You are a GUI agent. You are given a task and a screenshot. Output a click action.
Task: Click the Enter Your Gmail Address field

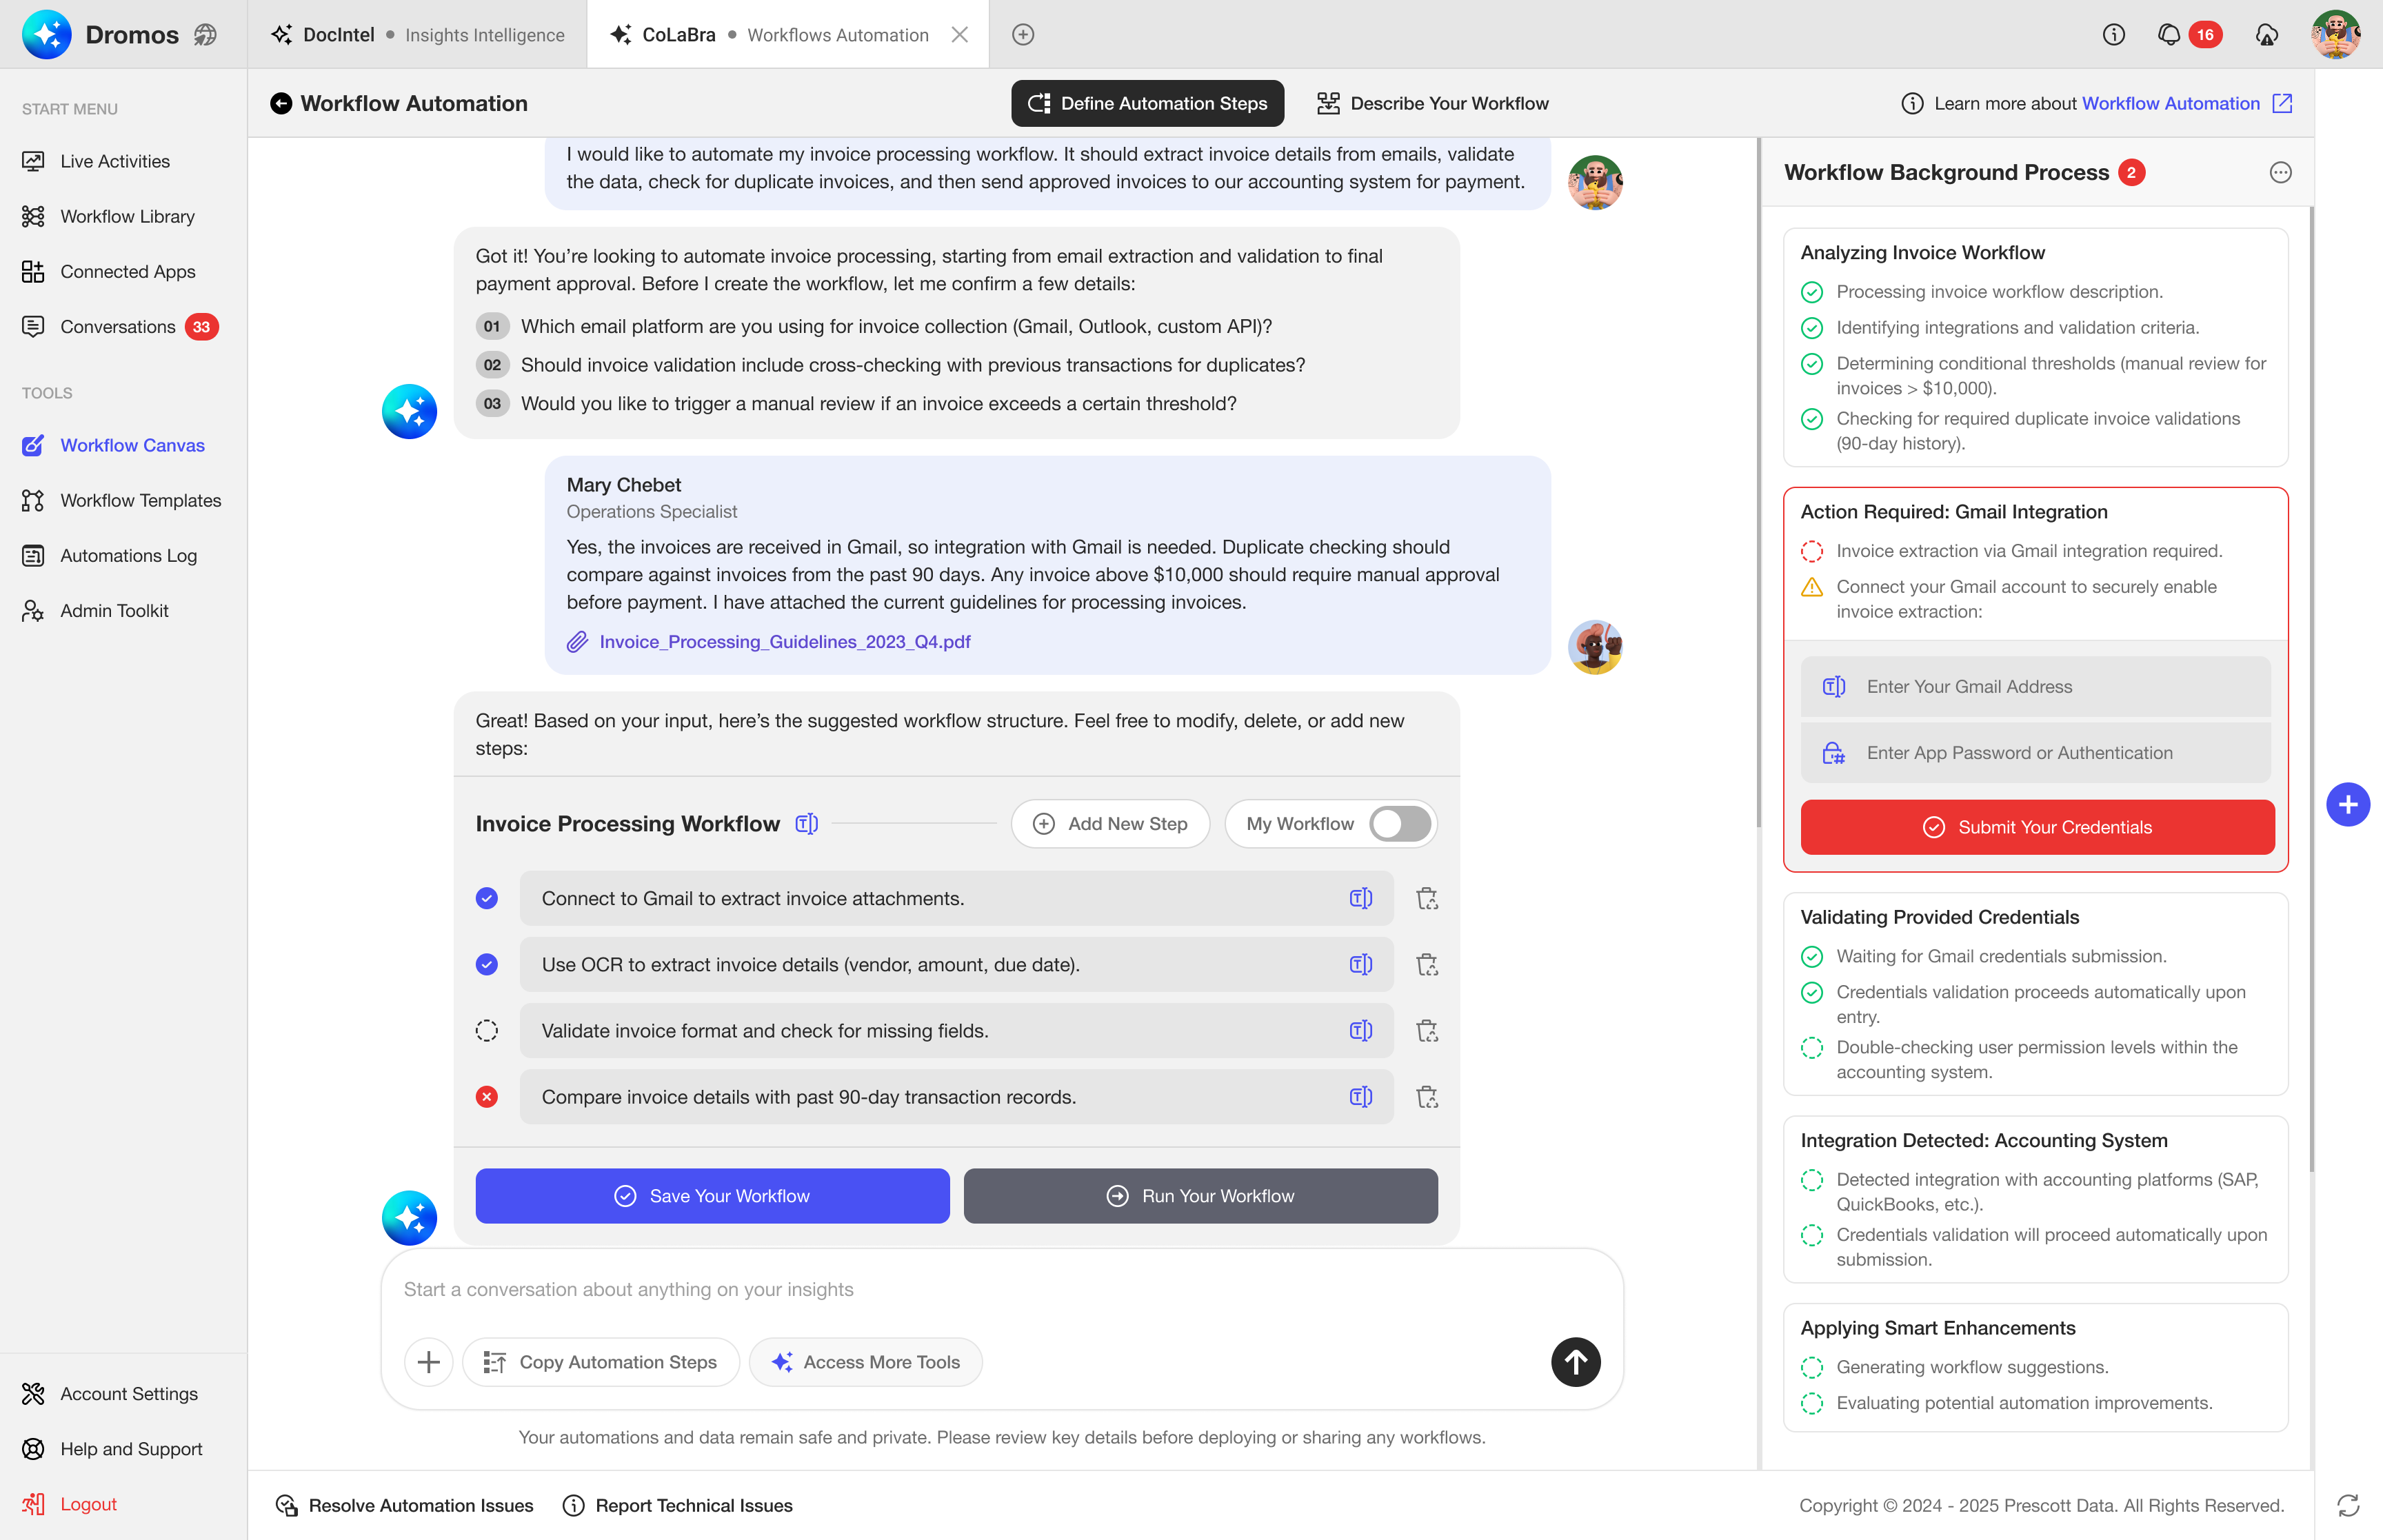[x=2035, y=687]
